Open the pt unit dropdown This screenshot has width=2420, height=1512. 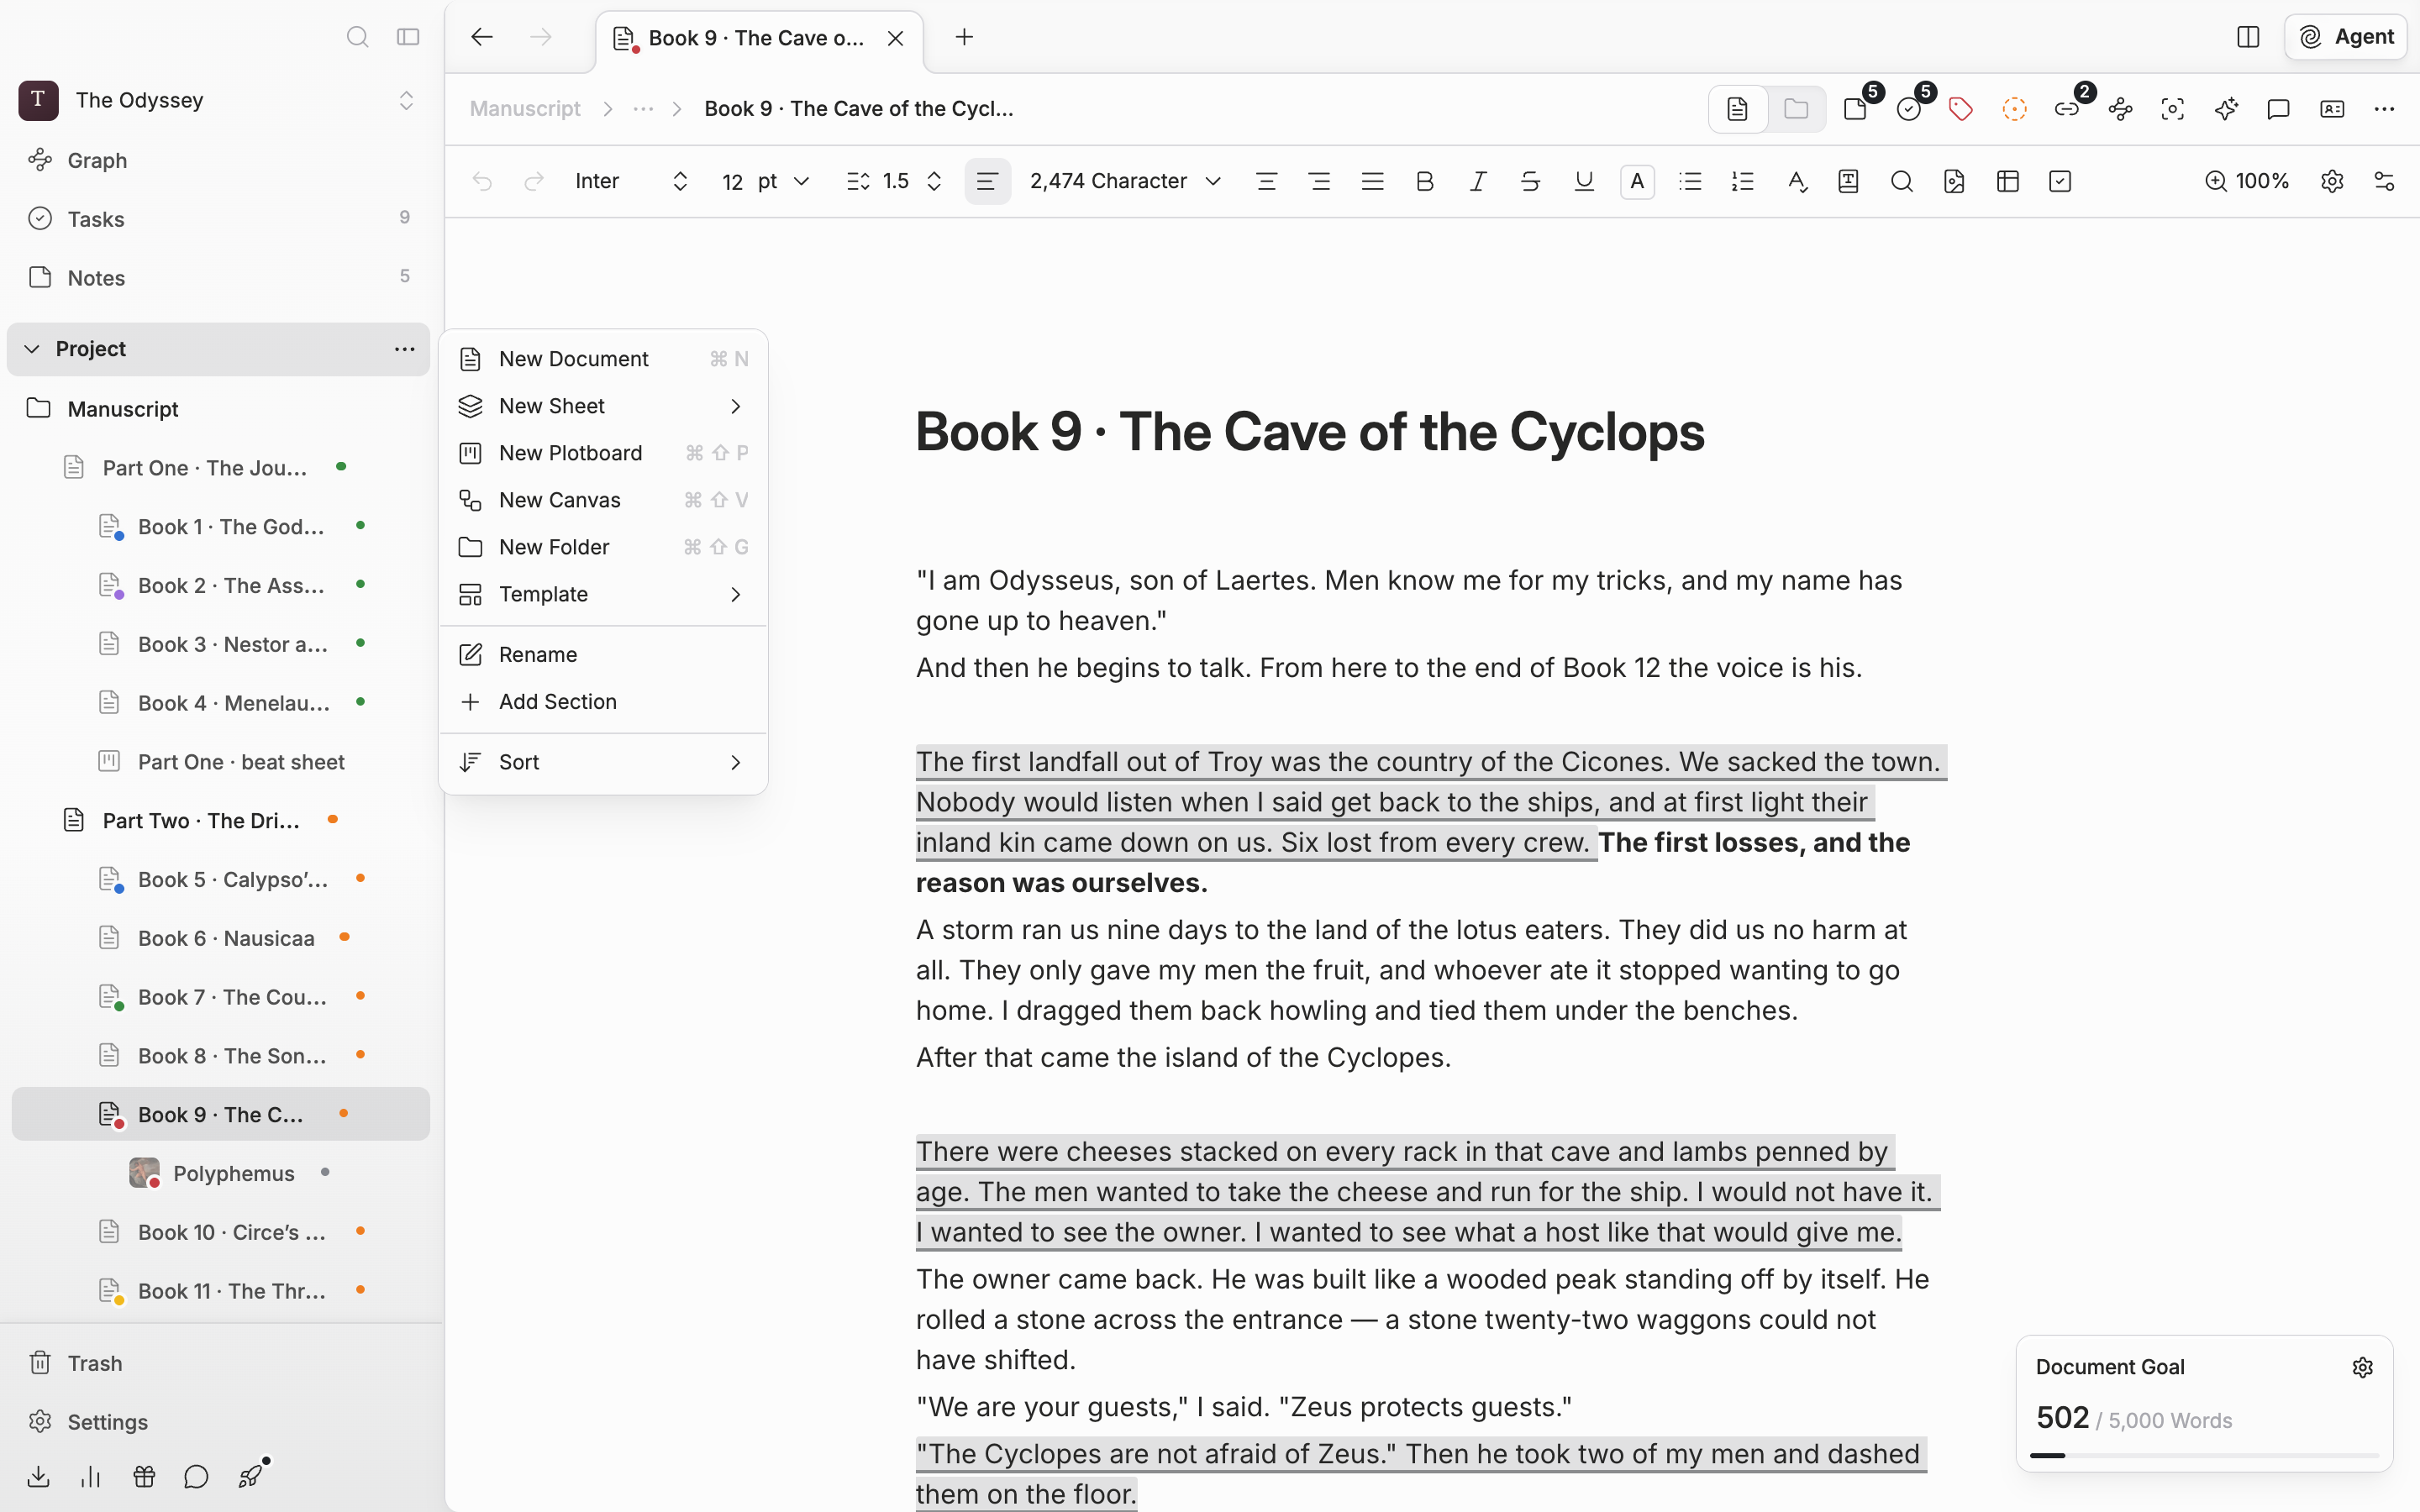(x=784, y=181)
